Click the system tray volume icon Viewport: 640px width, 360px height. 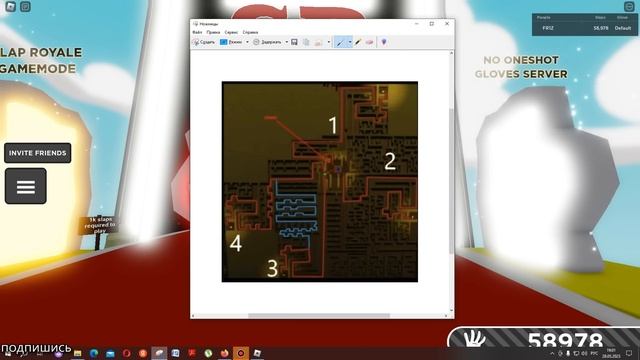click(584, 353)
